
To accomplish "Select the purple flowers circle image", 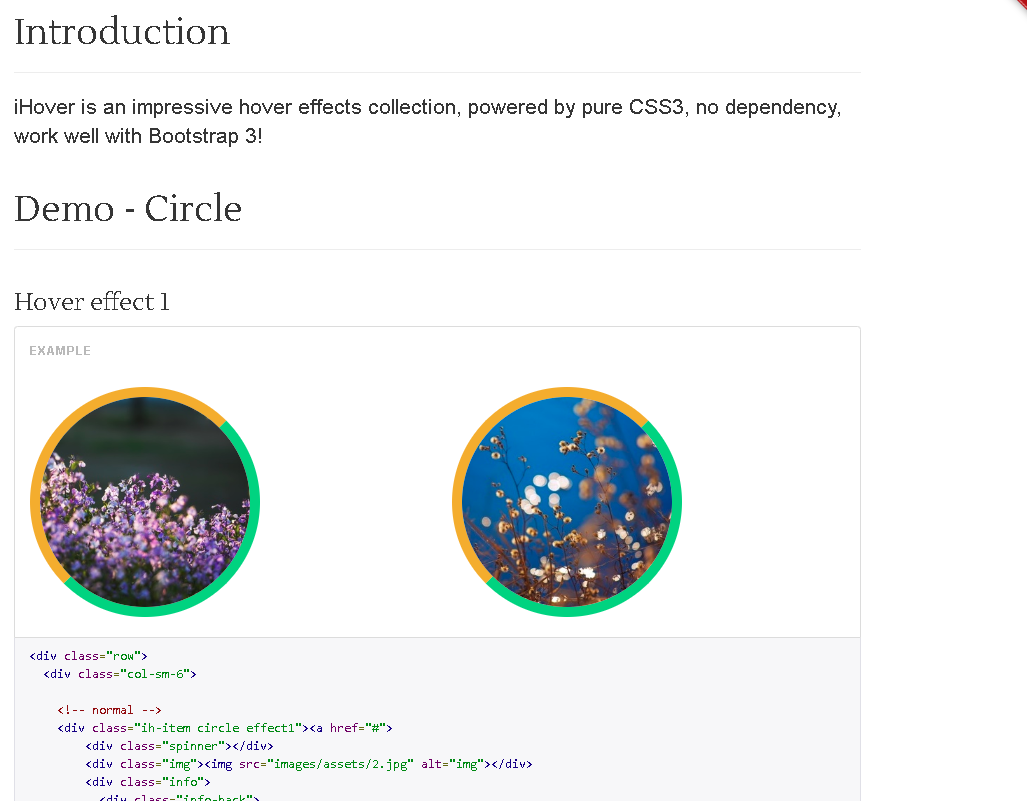I will pyautogui.click(x=145, y=501).
